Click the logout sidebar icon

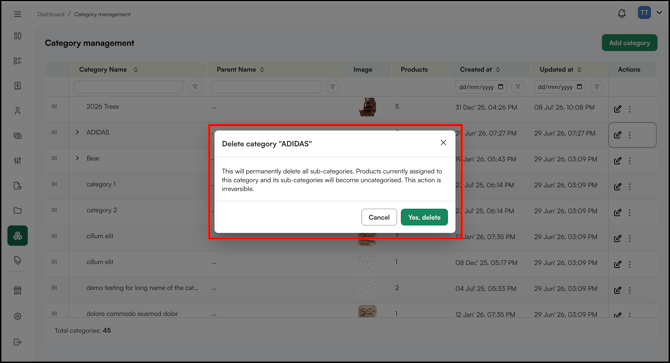pyautogui.click(x=18, y=342)
